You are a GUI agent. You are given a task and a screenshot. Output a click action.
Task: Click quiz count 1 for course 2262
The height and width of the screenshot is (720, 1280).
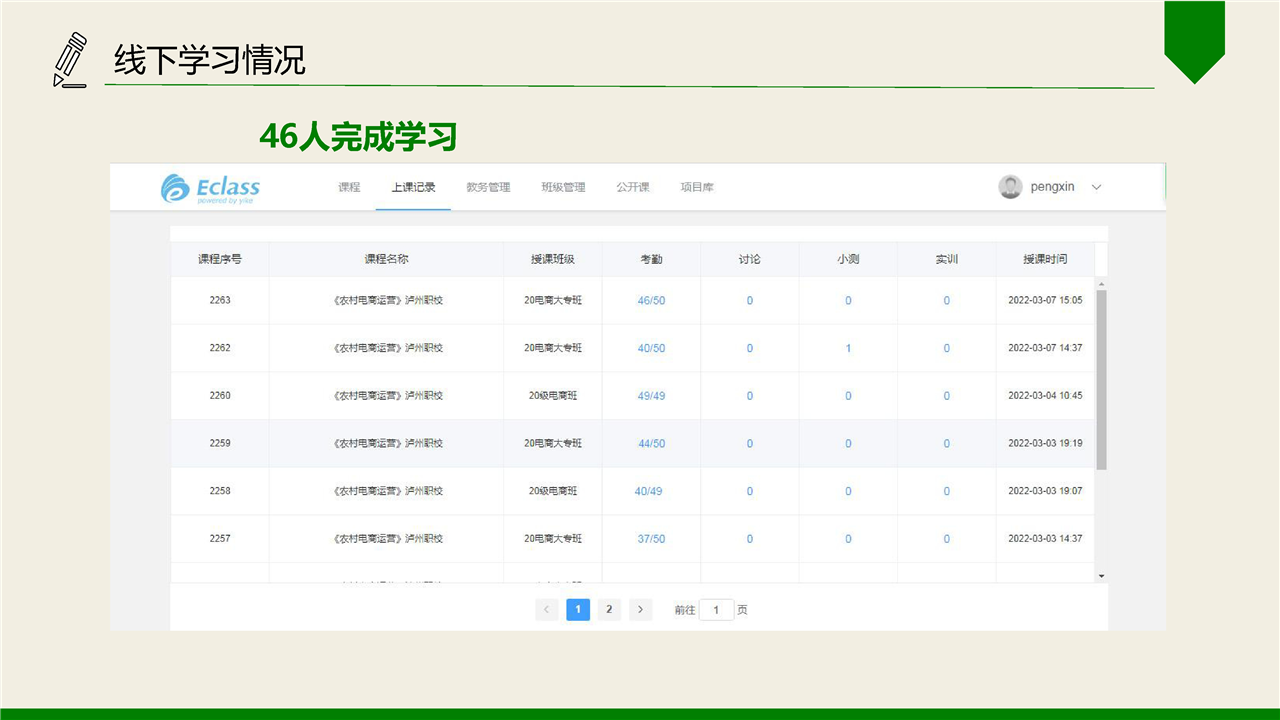848,348
